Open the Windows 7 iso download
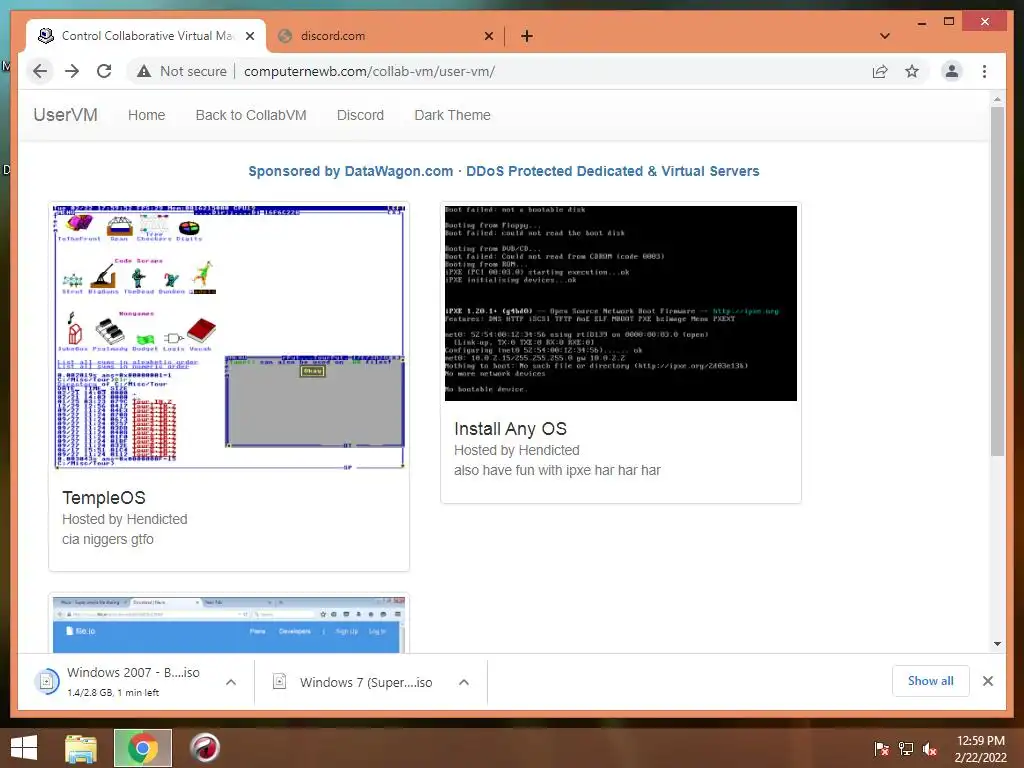Screen dimensions: 1024x768 pos(366,682)
